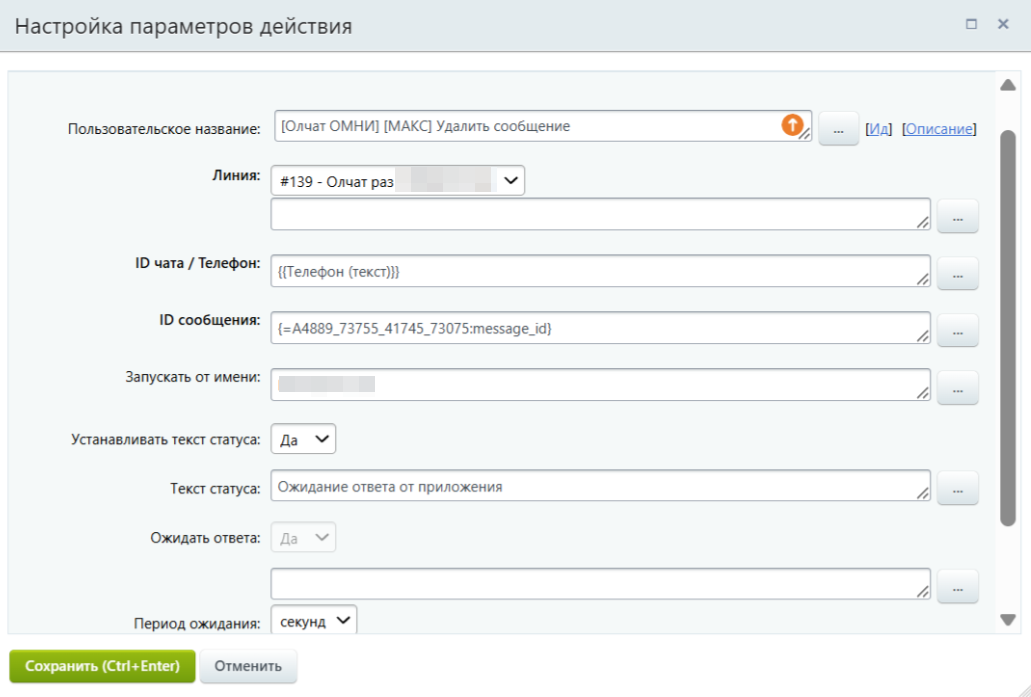Image resolution: width=1031 pixels, height=697 pixels.
Task: Click the vertical scrollbar thumb
Action: (1007, 327)
